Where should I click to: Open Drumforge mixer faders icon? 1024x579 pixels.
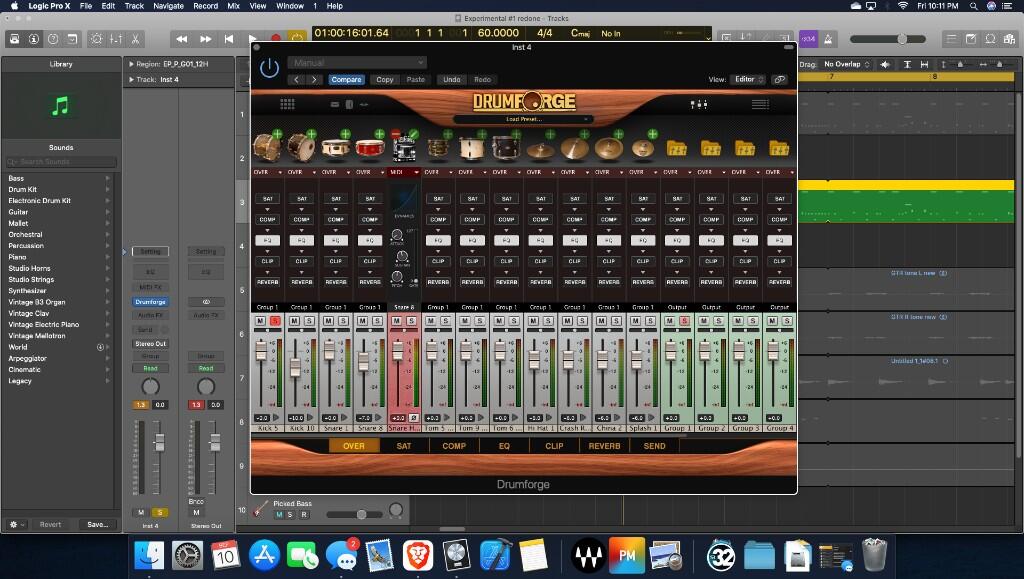699,104
